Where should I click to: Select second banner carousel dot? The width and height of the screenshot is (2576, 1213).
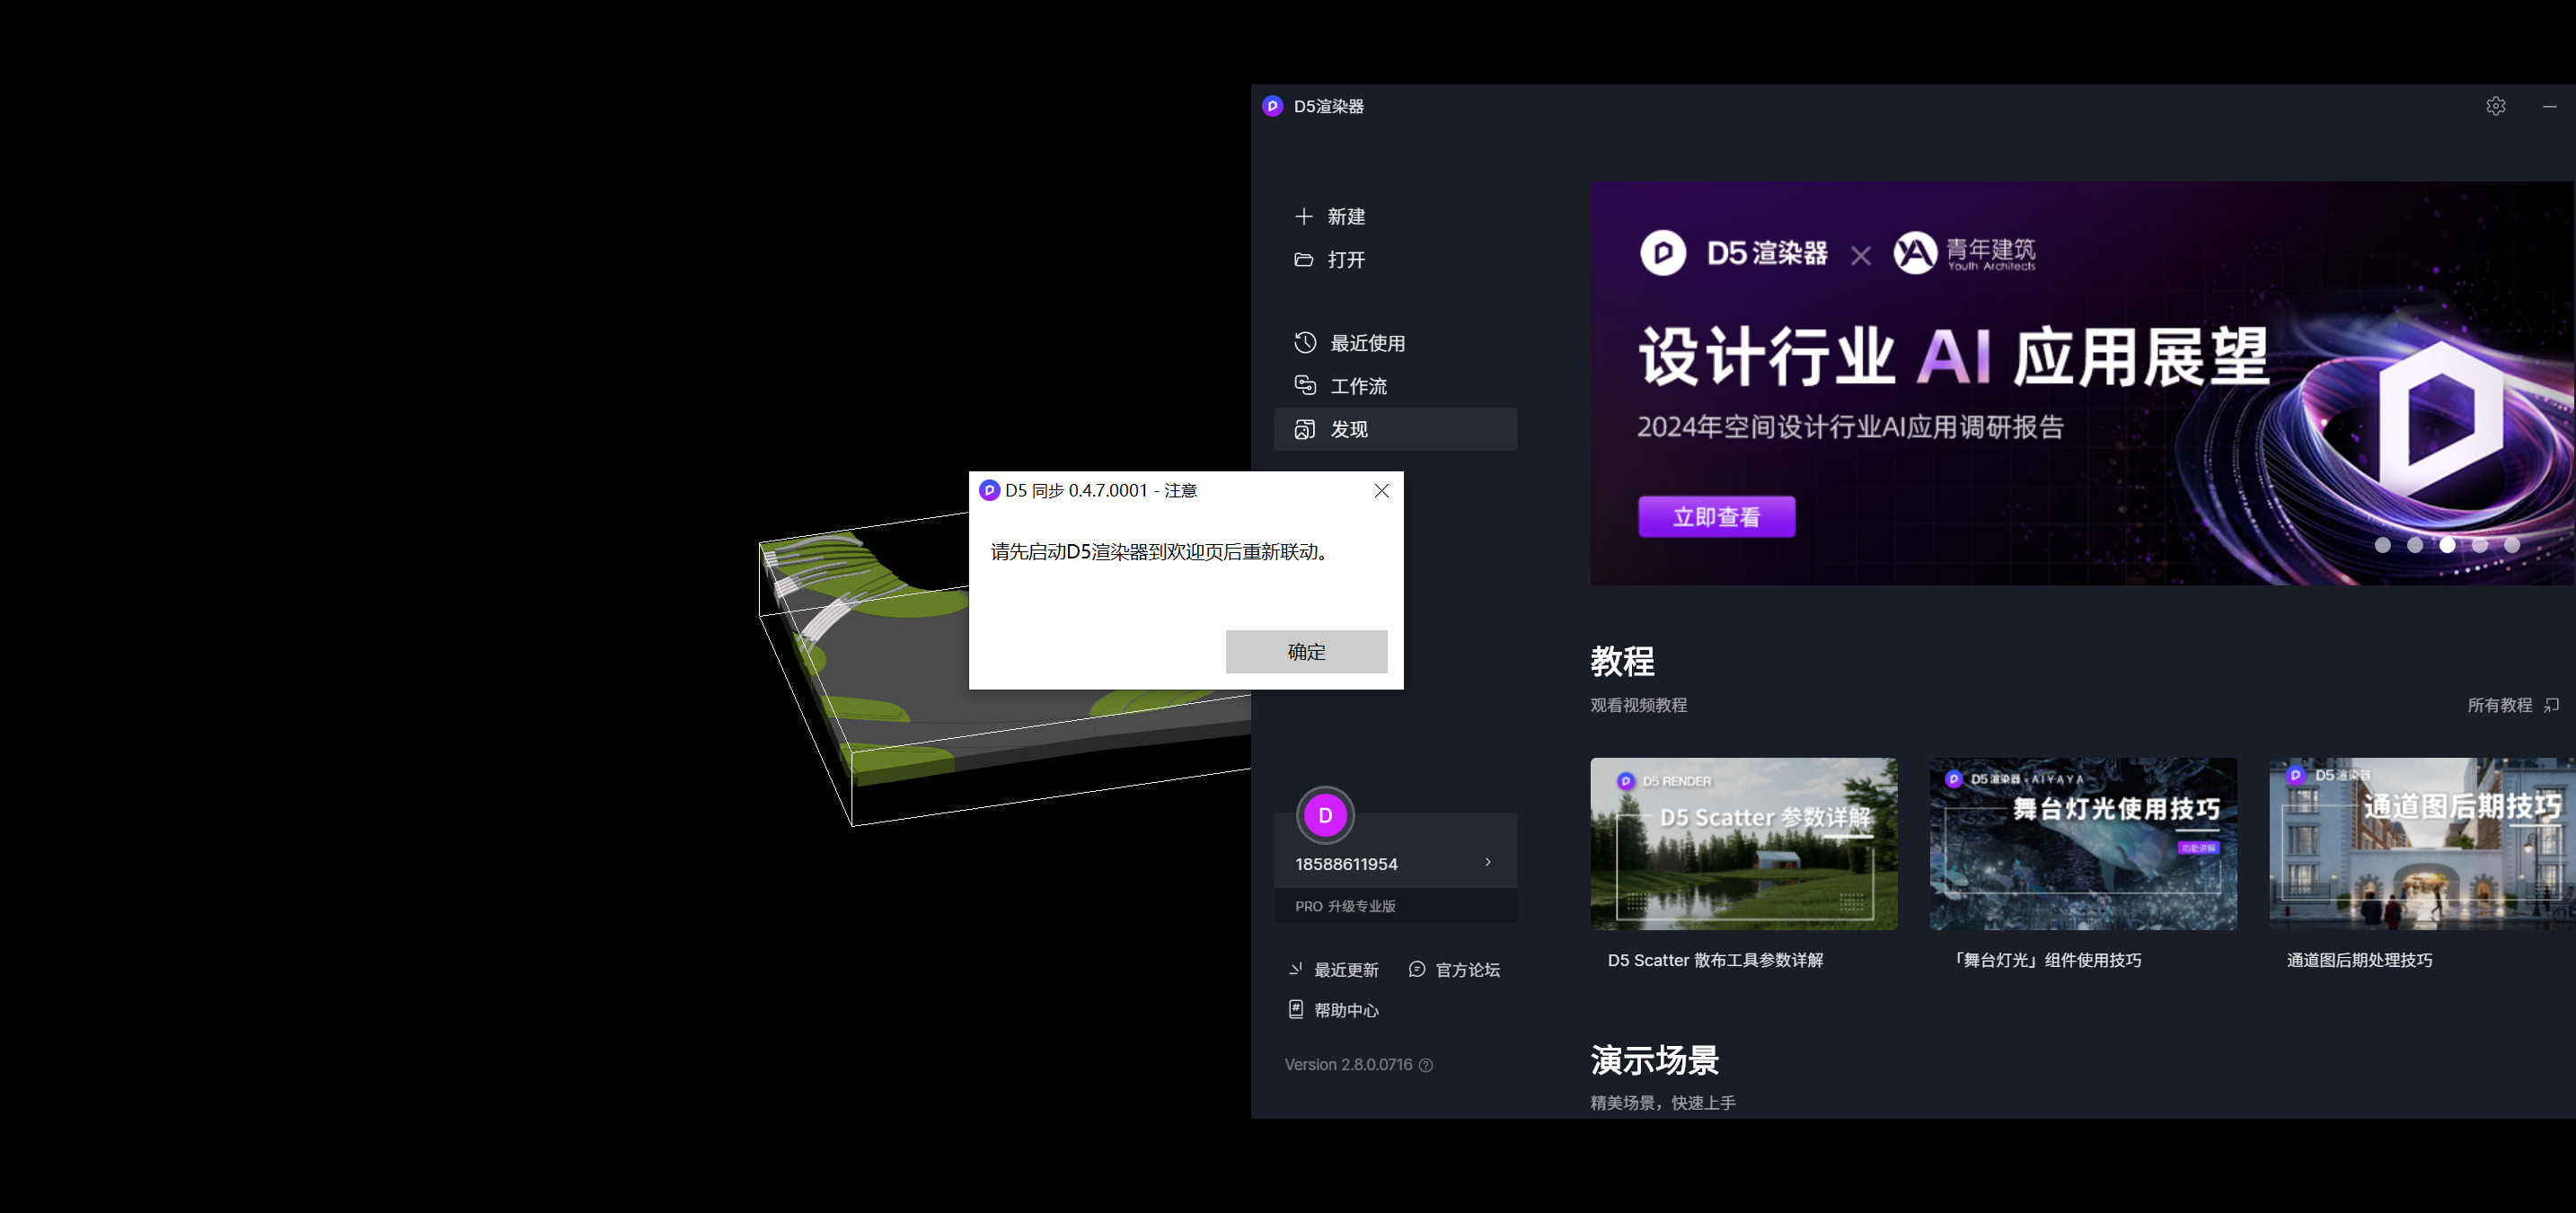pyautogui.click(x=2415, y=545)
